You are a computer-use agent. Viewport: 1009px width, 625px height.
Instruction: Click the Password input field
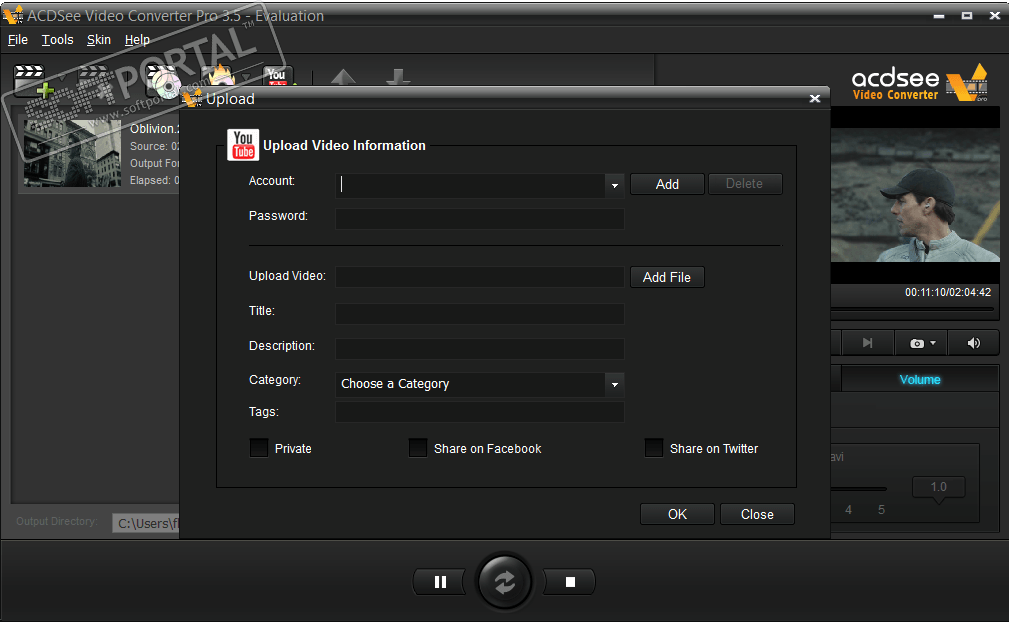click(x=479, y=219)
